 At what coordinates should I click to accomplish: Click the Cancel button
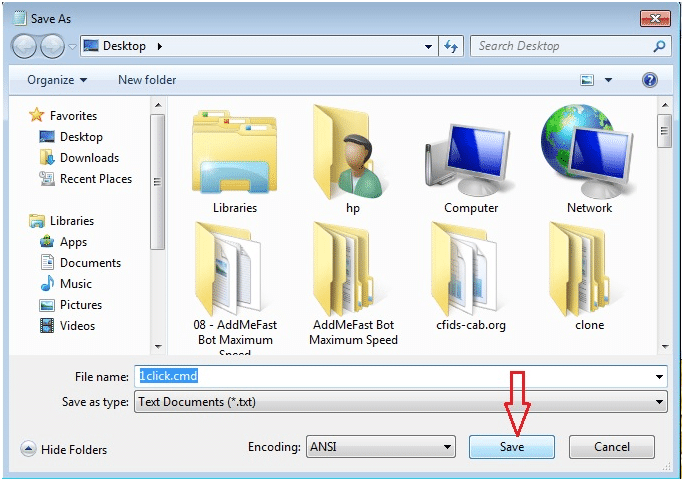click(x=611, y=447)
